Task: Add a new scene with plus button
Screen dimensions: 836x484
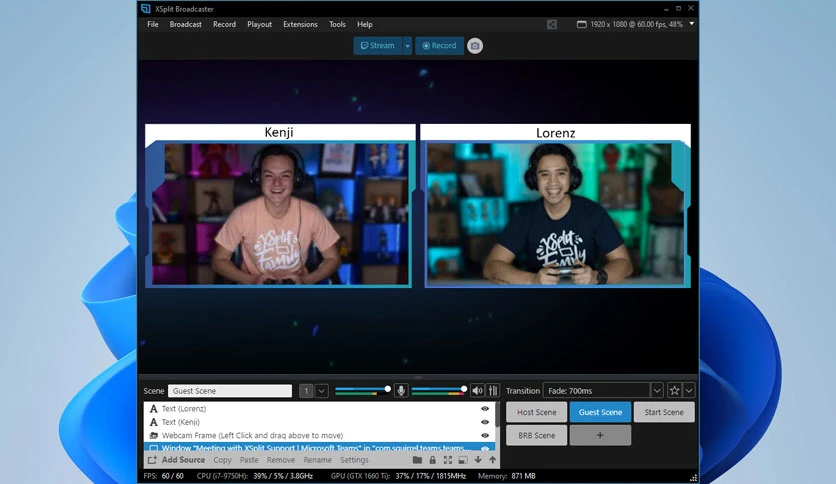Action: tap(600, 435)
